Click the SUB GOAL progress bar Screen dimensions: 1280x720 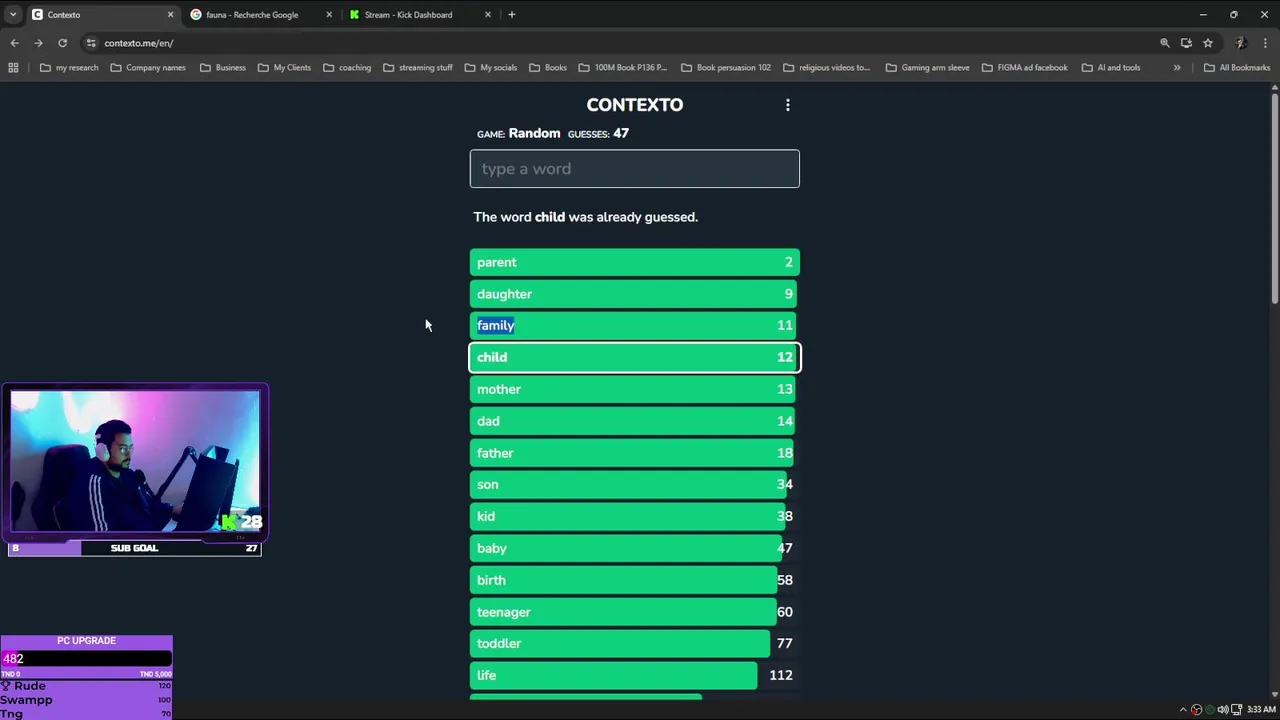[x=134, y=548]
